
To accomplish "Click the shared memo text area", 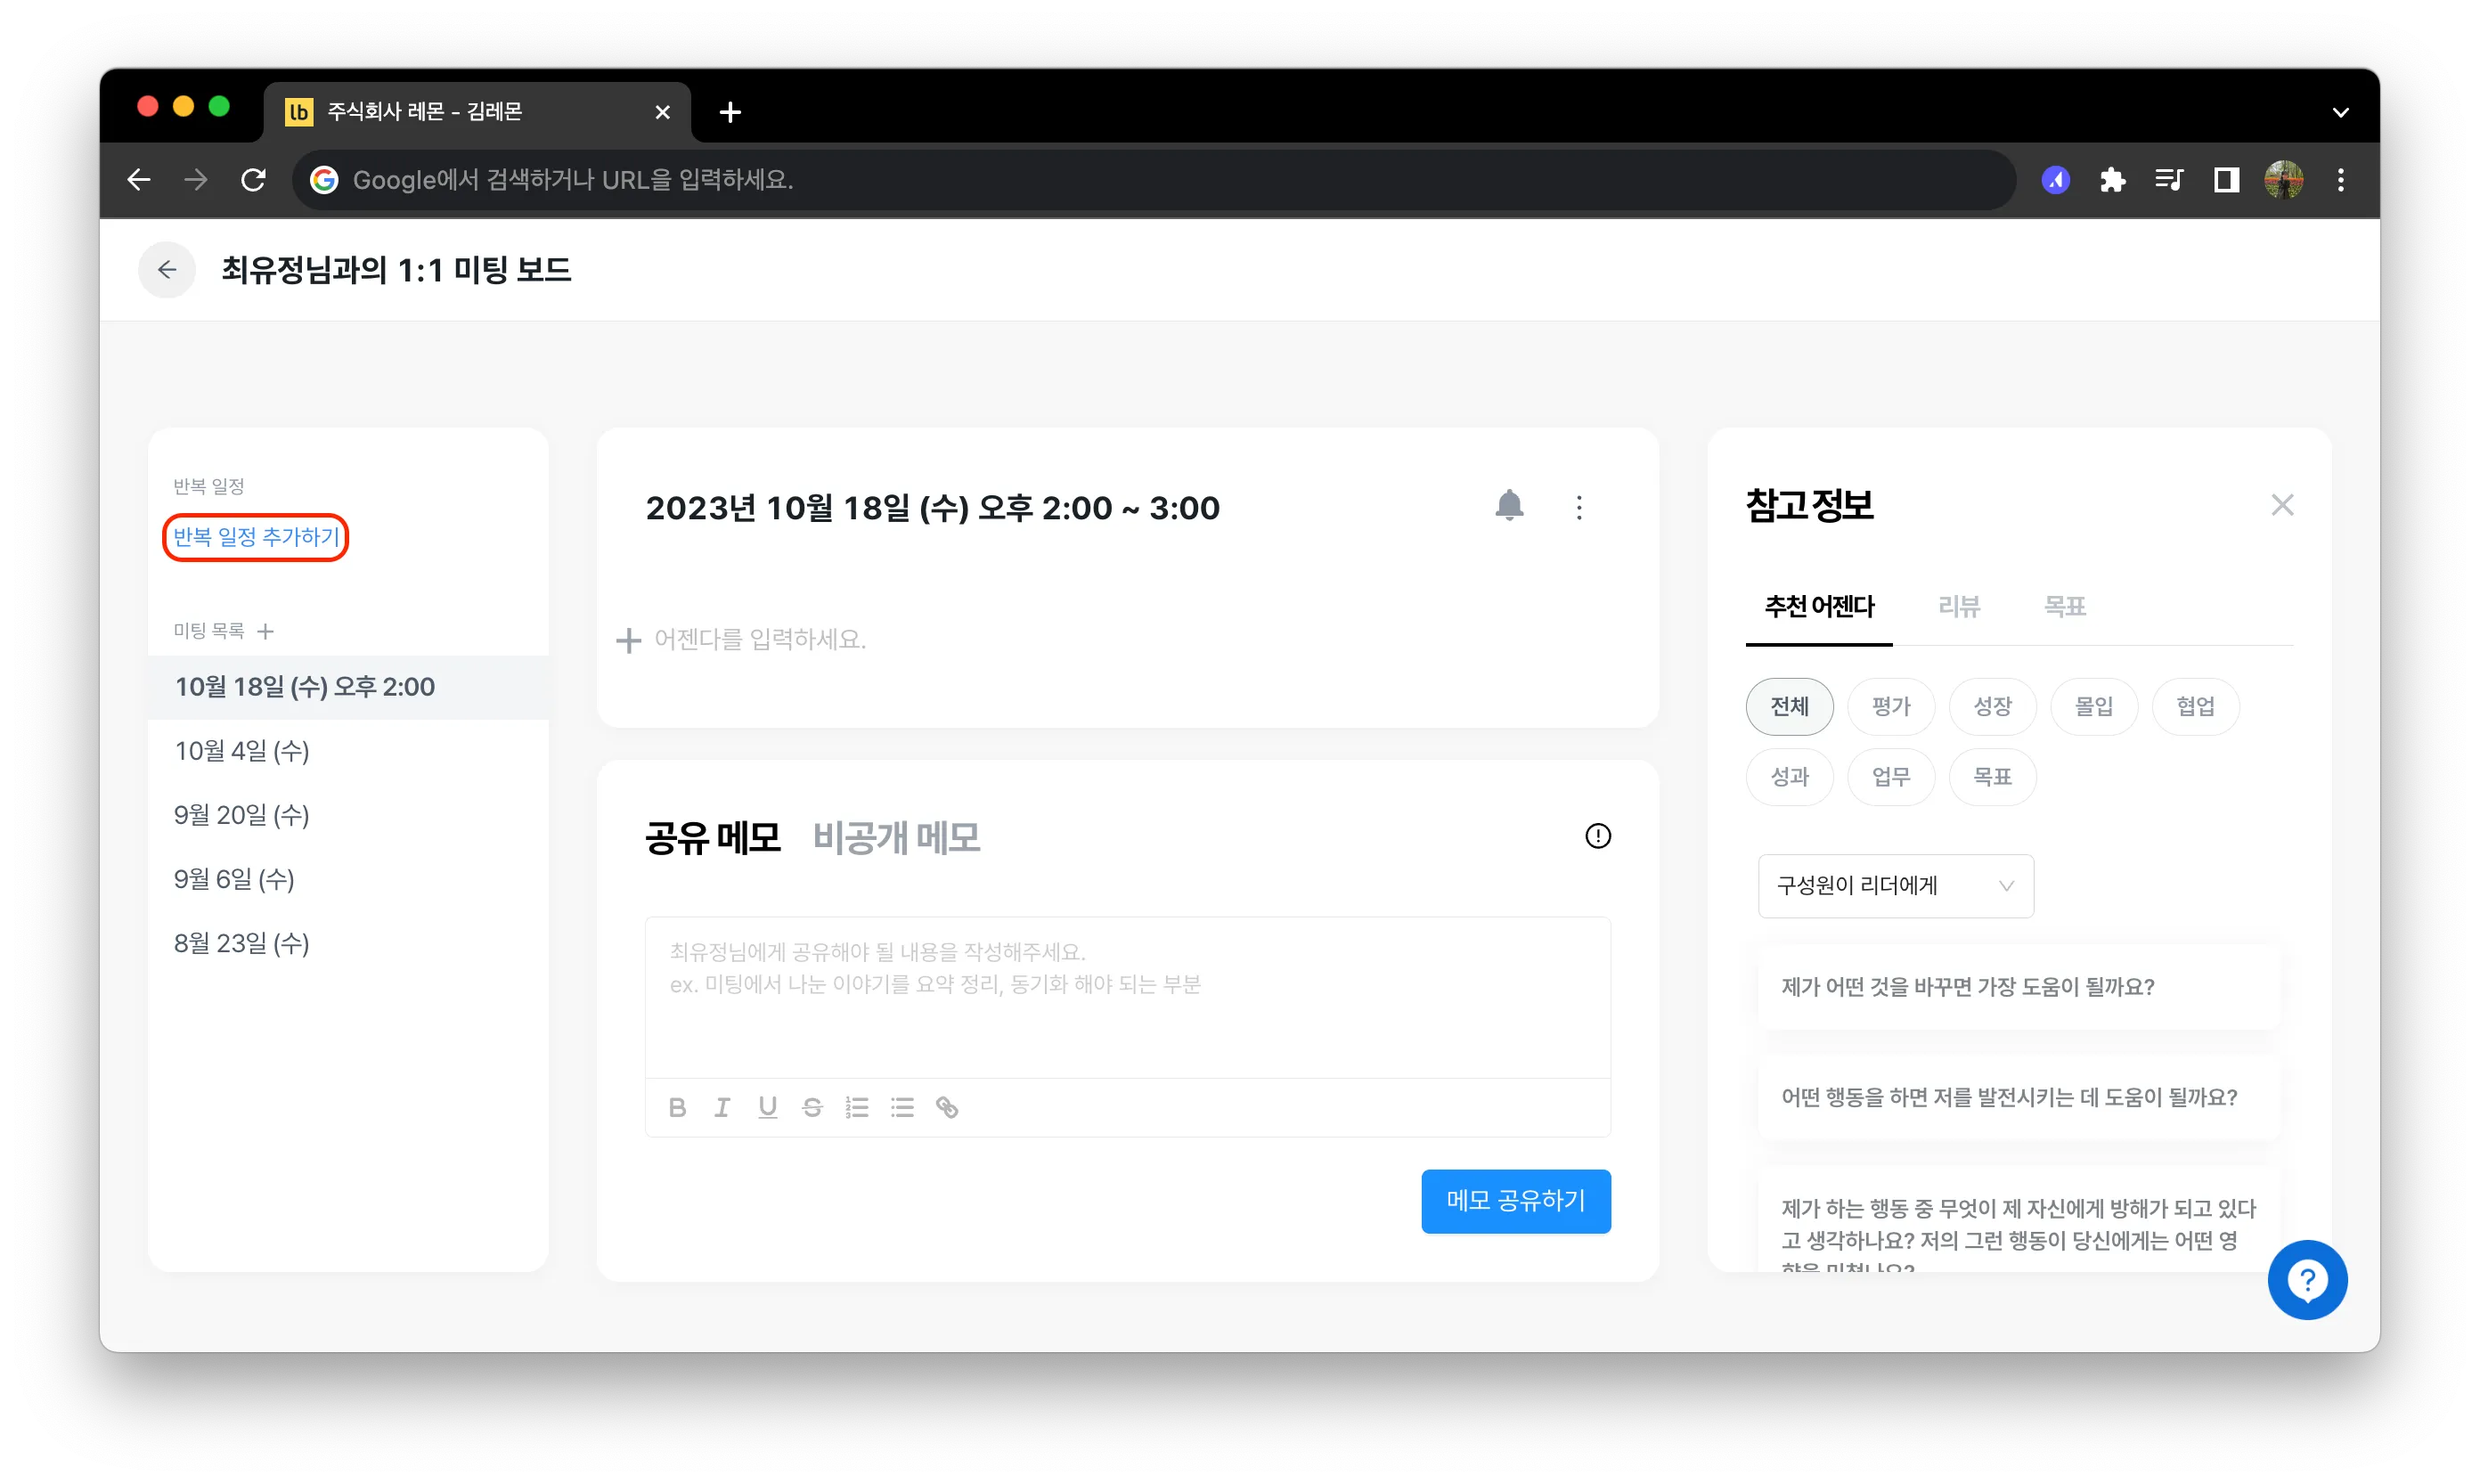I will [1127, 997].
